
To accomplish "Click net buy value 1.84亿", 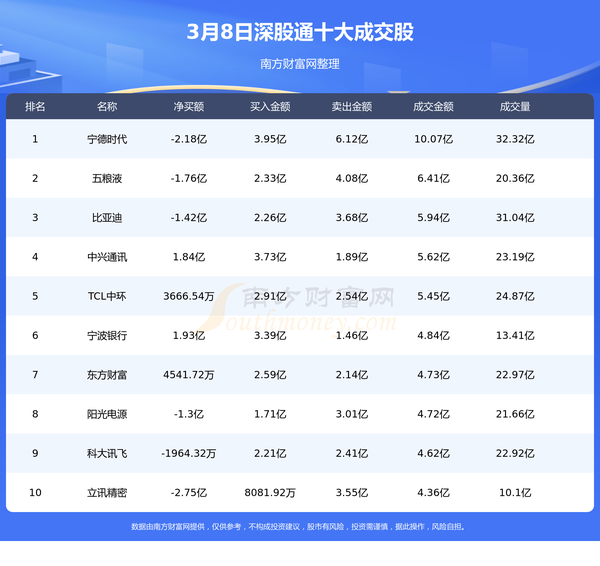I will point(189,257).
